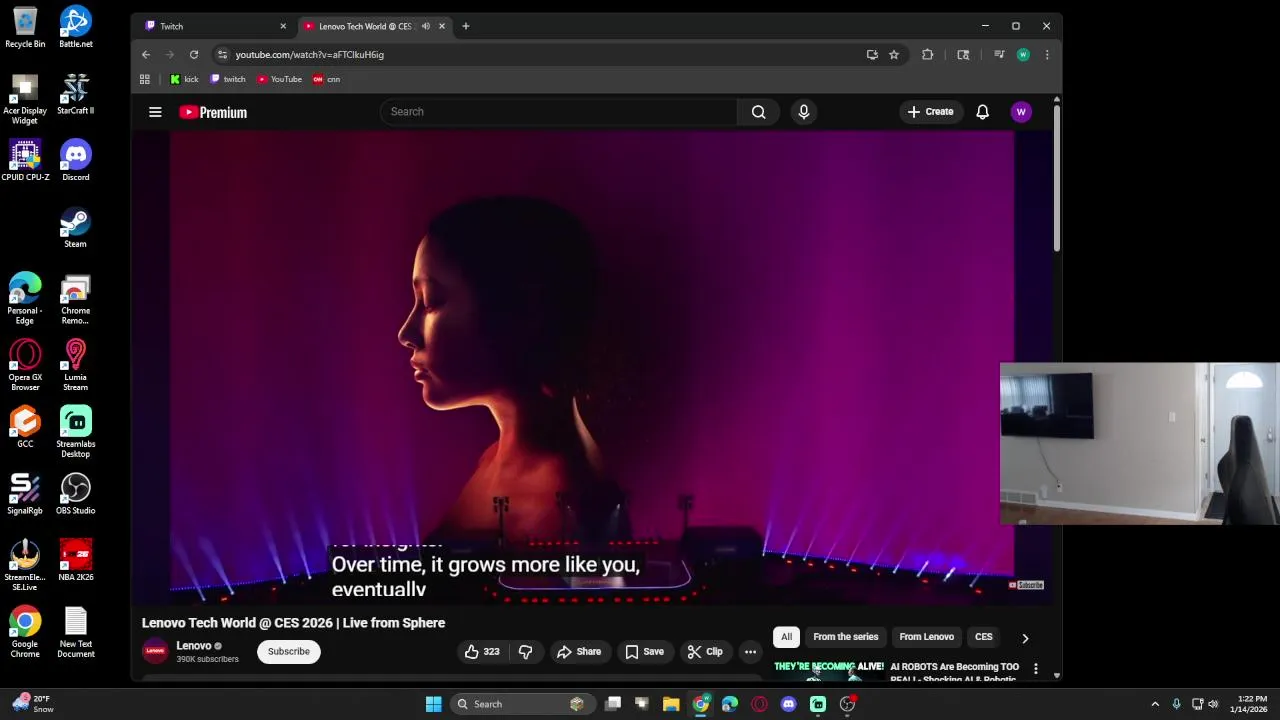Open Chrome extensions puzzle icon
1280x720 pixels.
click(x=927, y=55)
